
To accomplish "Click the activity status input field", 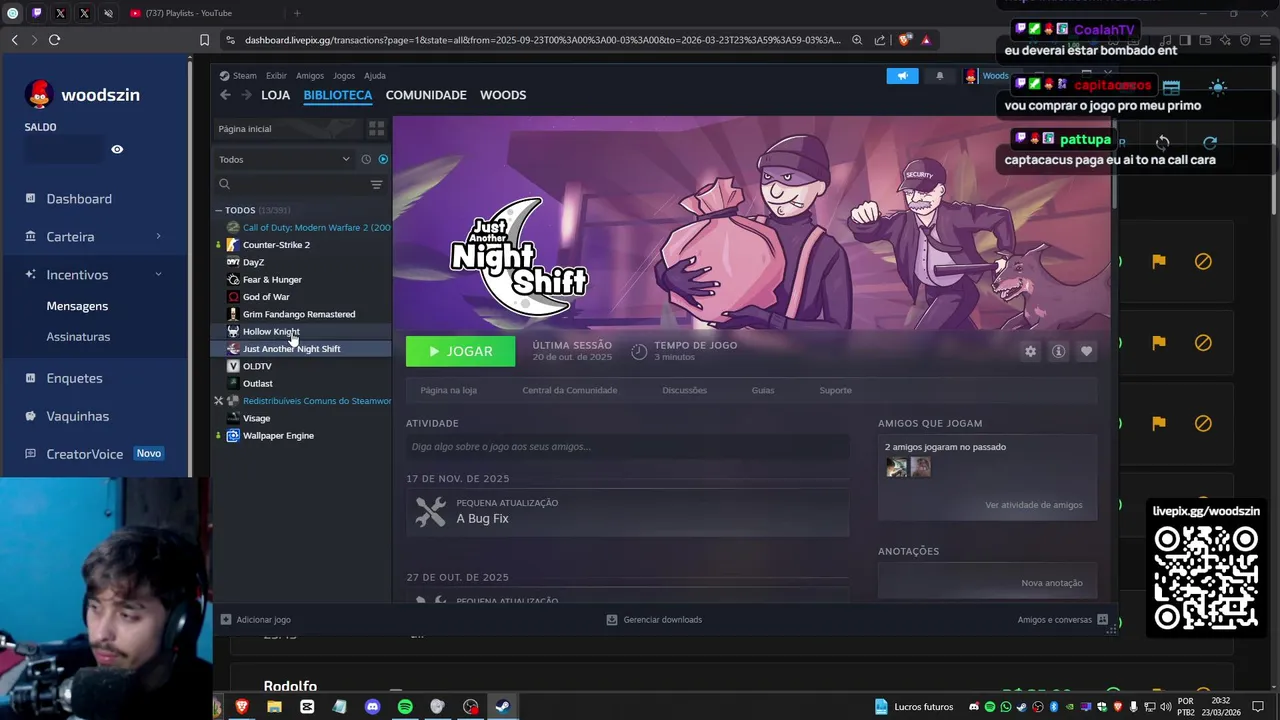I will click(627, 447).
